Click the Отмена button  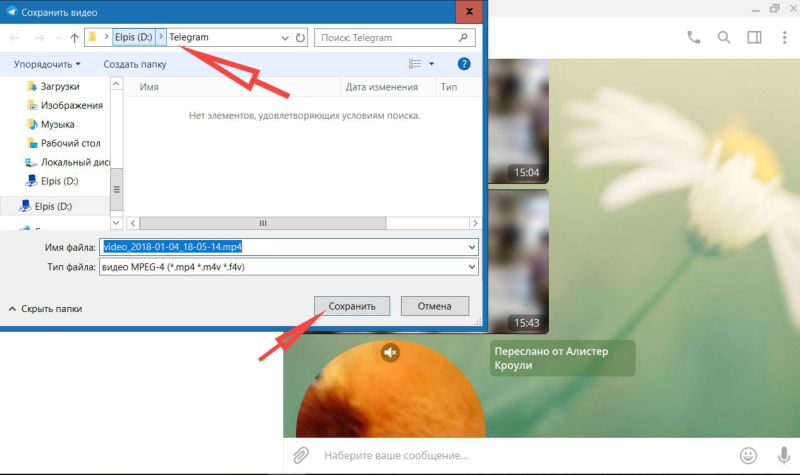(435, 306)
